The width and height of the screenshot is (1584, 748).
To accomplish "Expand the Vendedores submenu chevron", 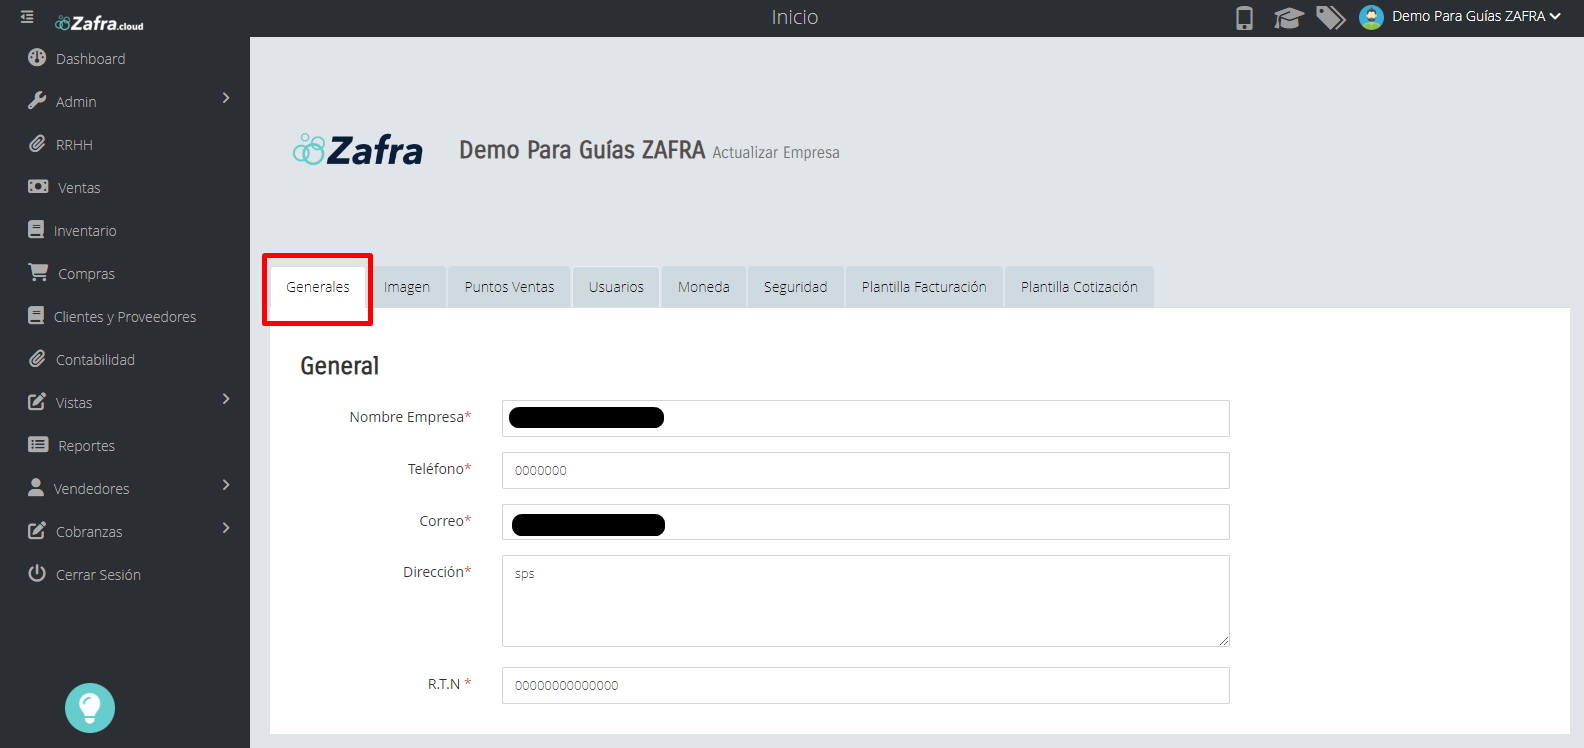I will (226, 485).
